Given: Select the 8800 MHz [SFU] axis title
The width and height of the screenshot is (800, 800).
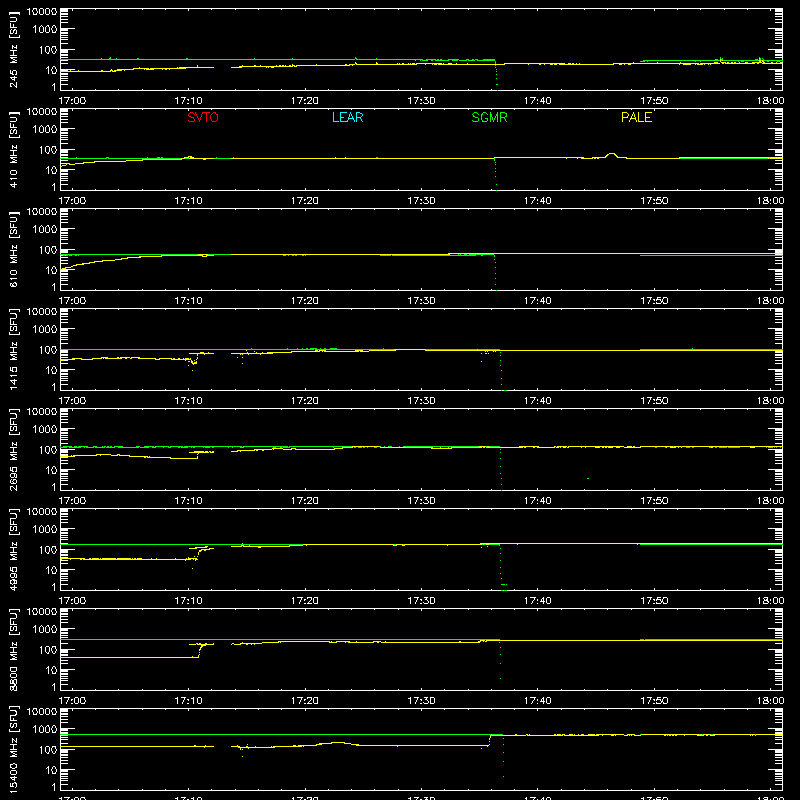Looking at the screenshot, I should (14, 649).
